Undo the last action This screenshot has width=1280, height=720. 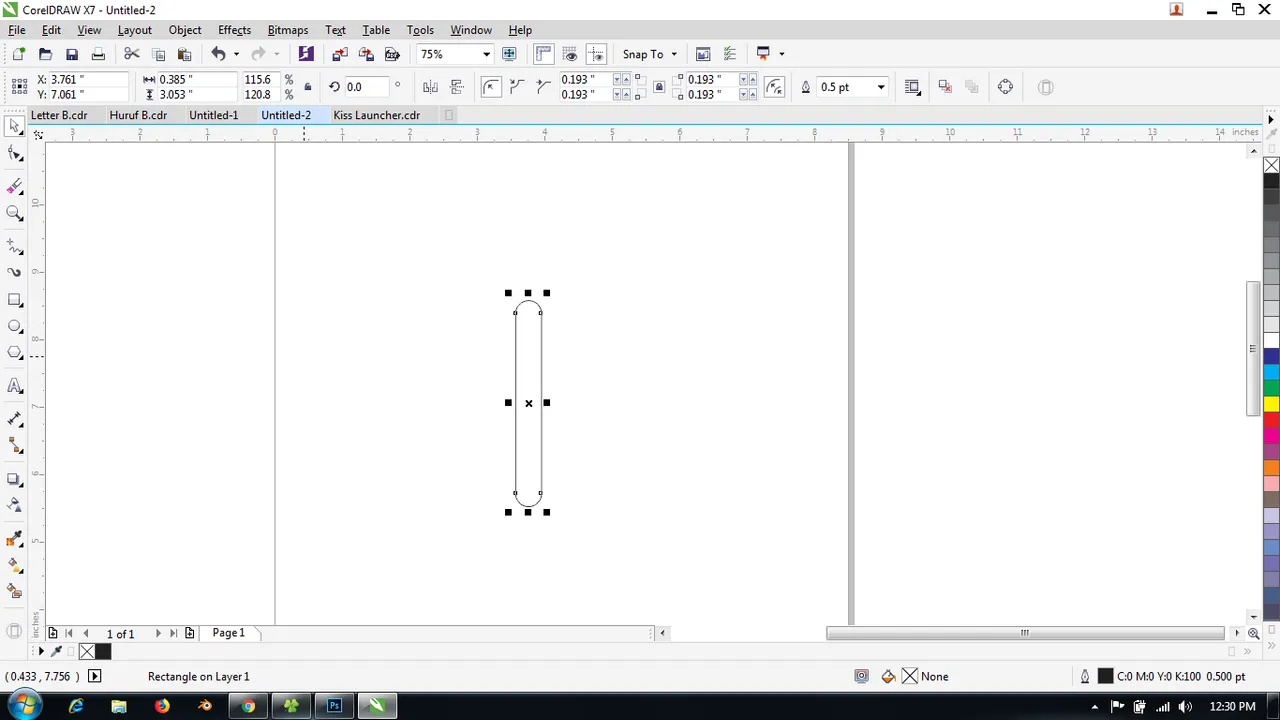[218, 54]
